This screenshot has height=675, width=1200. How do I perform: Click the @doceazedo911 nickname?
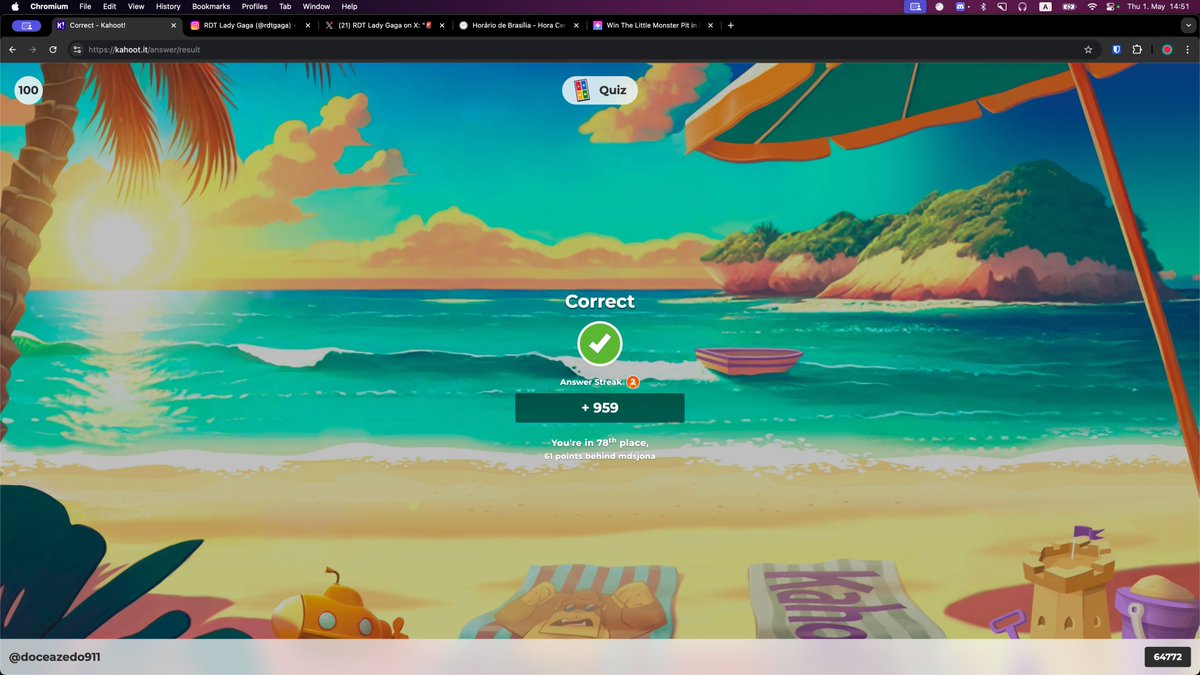(55, 657)
